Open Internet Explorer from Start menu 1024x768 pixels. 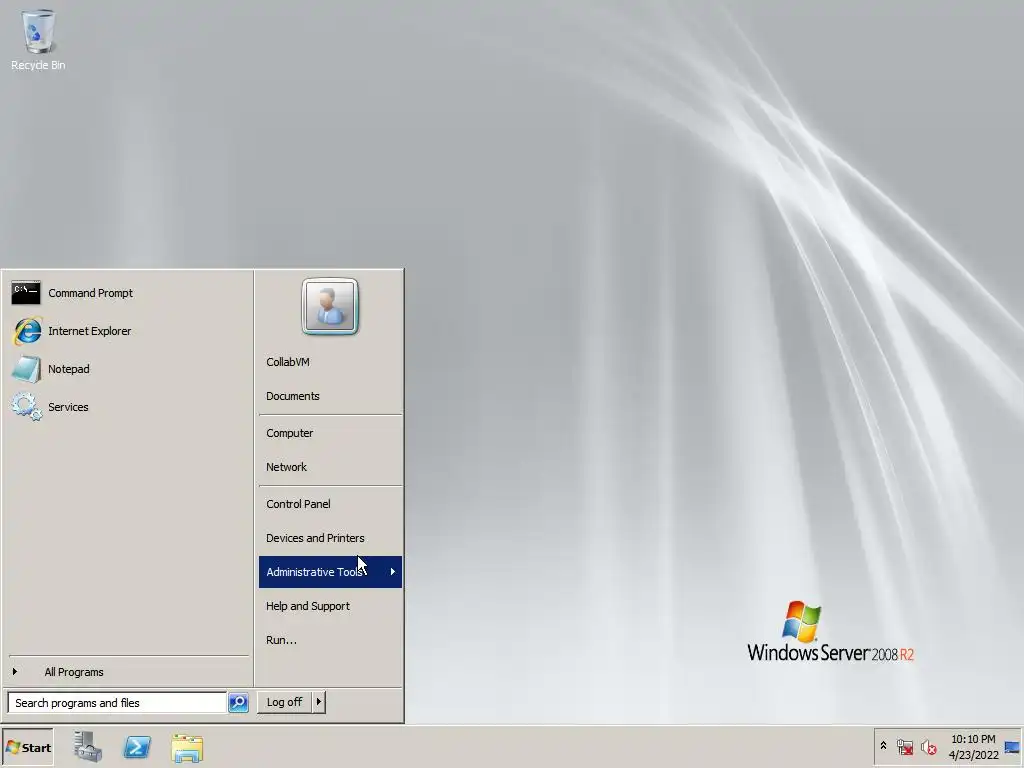pyautogui.click(x=128, y=331)
